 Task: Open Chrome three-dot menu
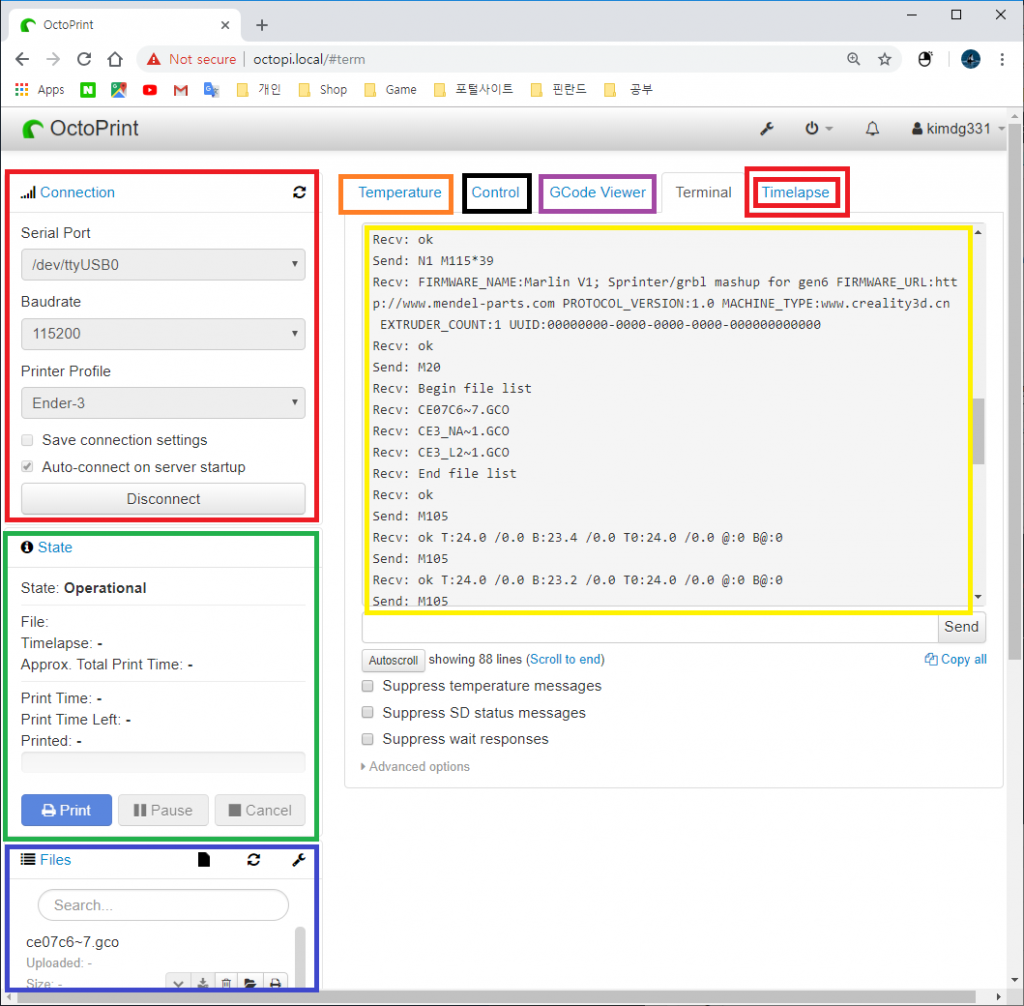tap(1002, 59)
